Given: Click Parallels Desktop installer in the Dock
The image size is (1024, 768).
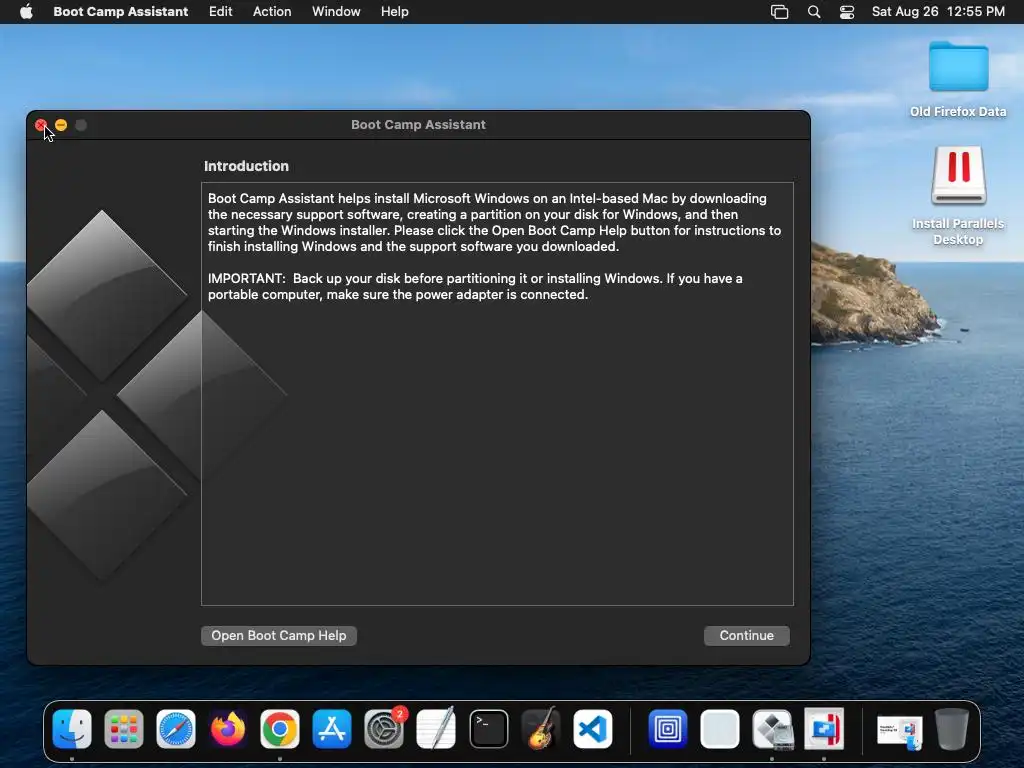Looking at the screenshot, I should coord(824,729).
